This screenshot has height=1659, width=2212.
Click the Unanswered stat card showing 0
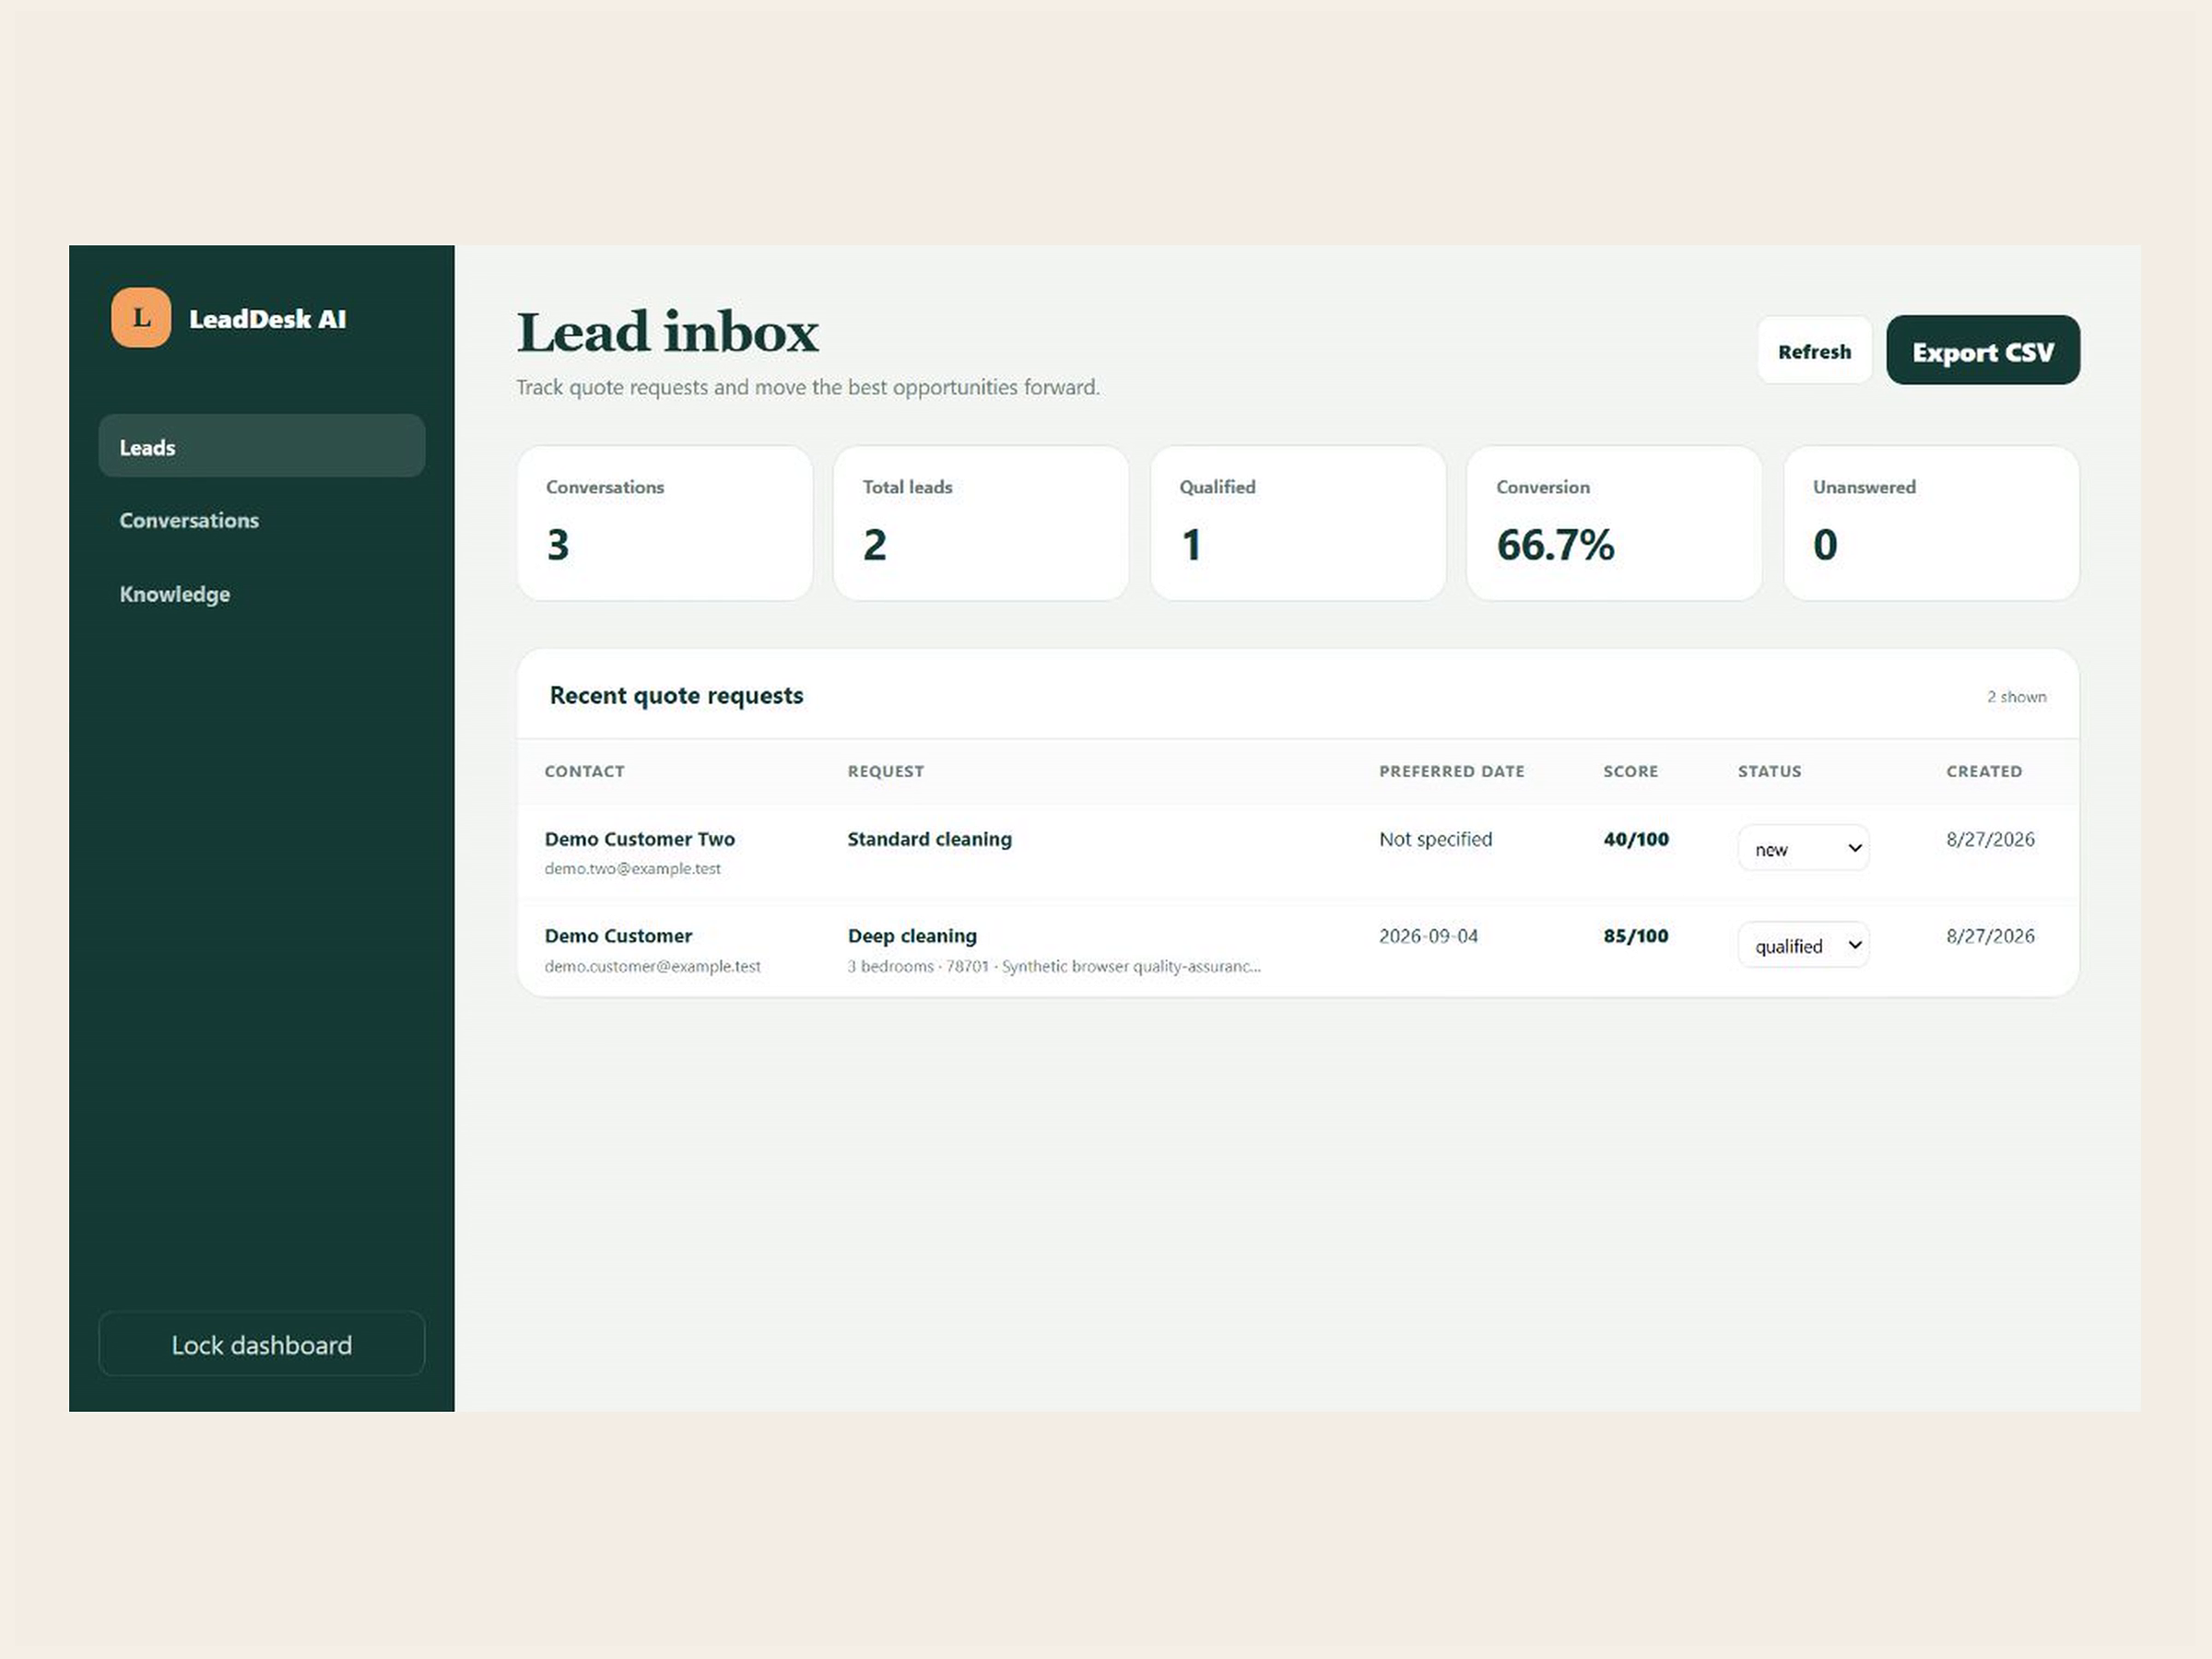click(x=1931, y=523)
